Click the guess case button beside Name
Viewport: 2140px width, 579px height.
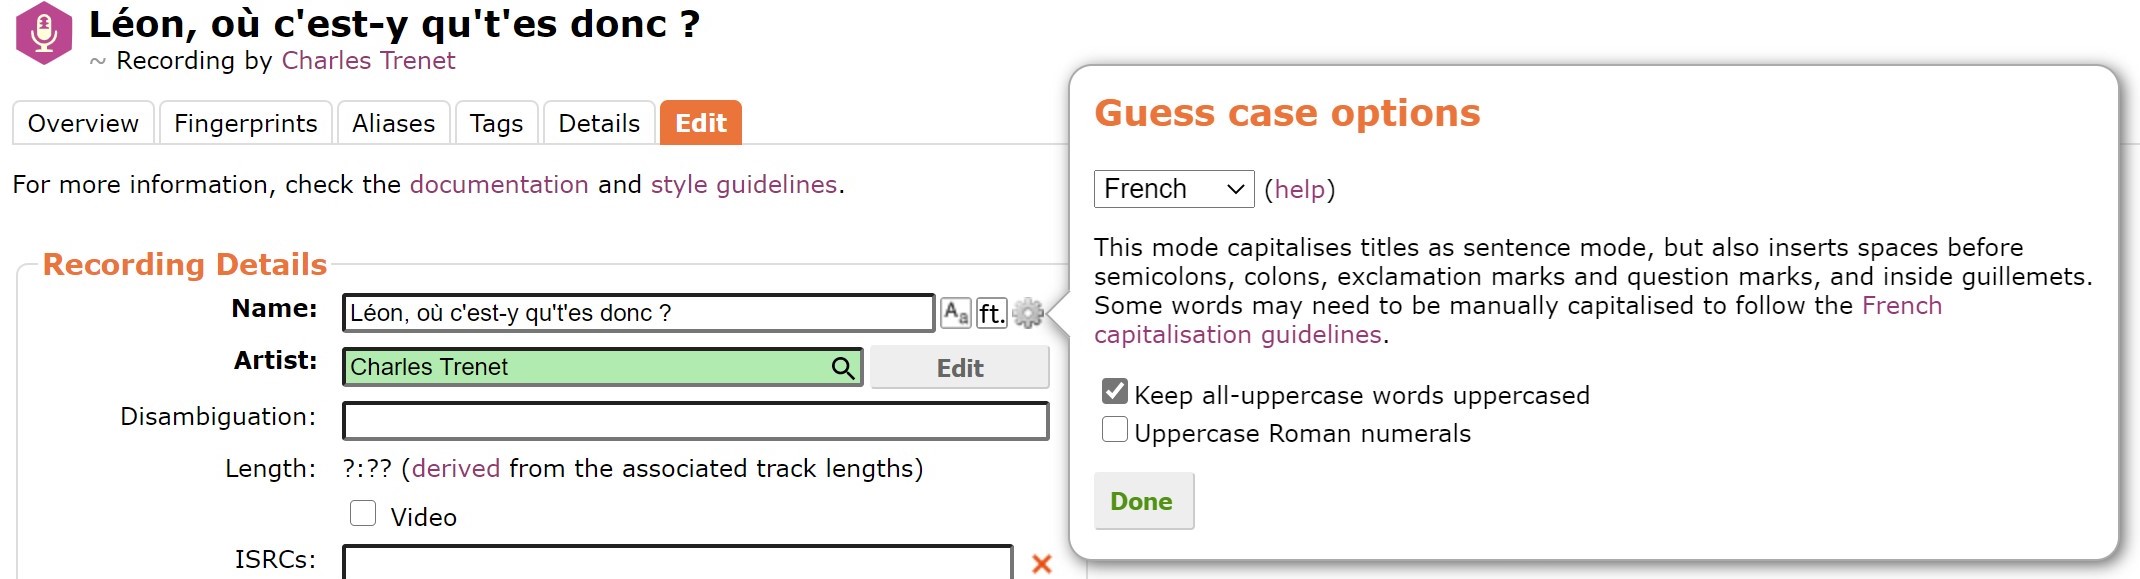(956, 313)
